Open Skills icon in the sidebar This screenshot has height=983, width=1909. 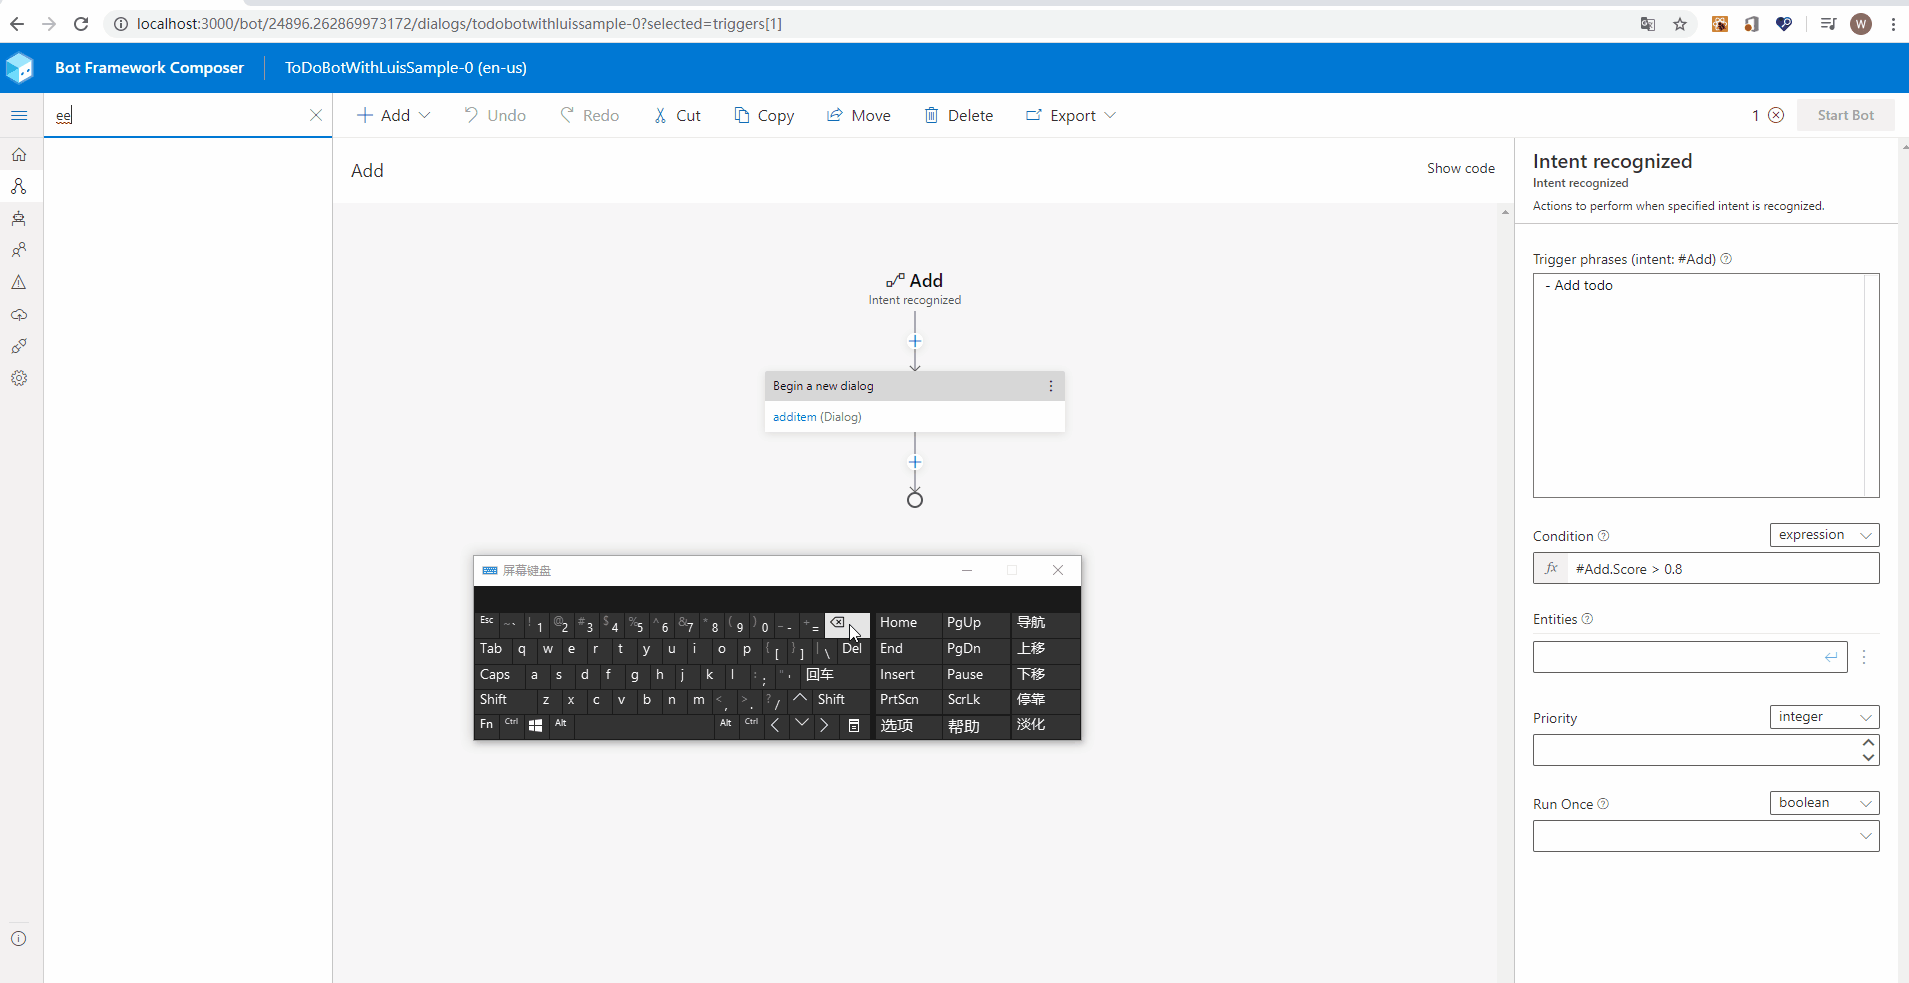click(19, 346)
